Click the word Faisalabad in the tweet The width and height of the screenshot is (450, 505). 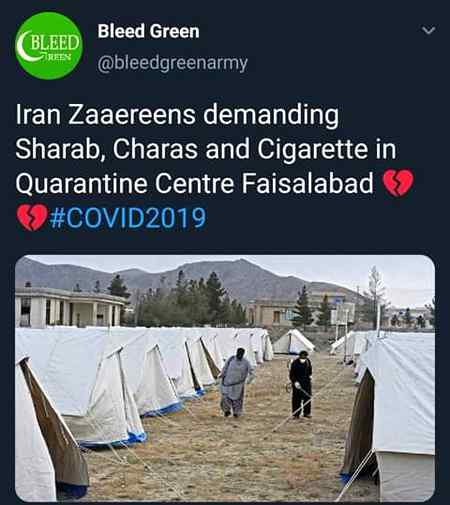point(307,183)
